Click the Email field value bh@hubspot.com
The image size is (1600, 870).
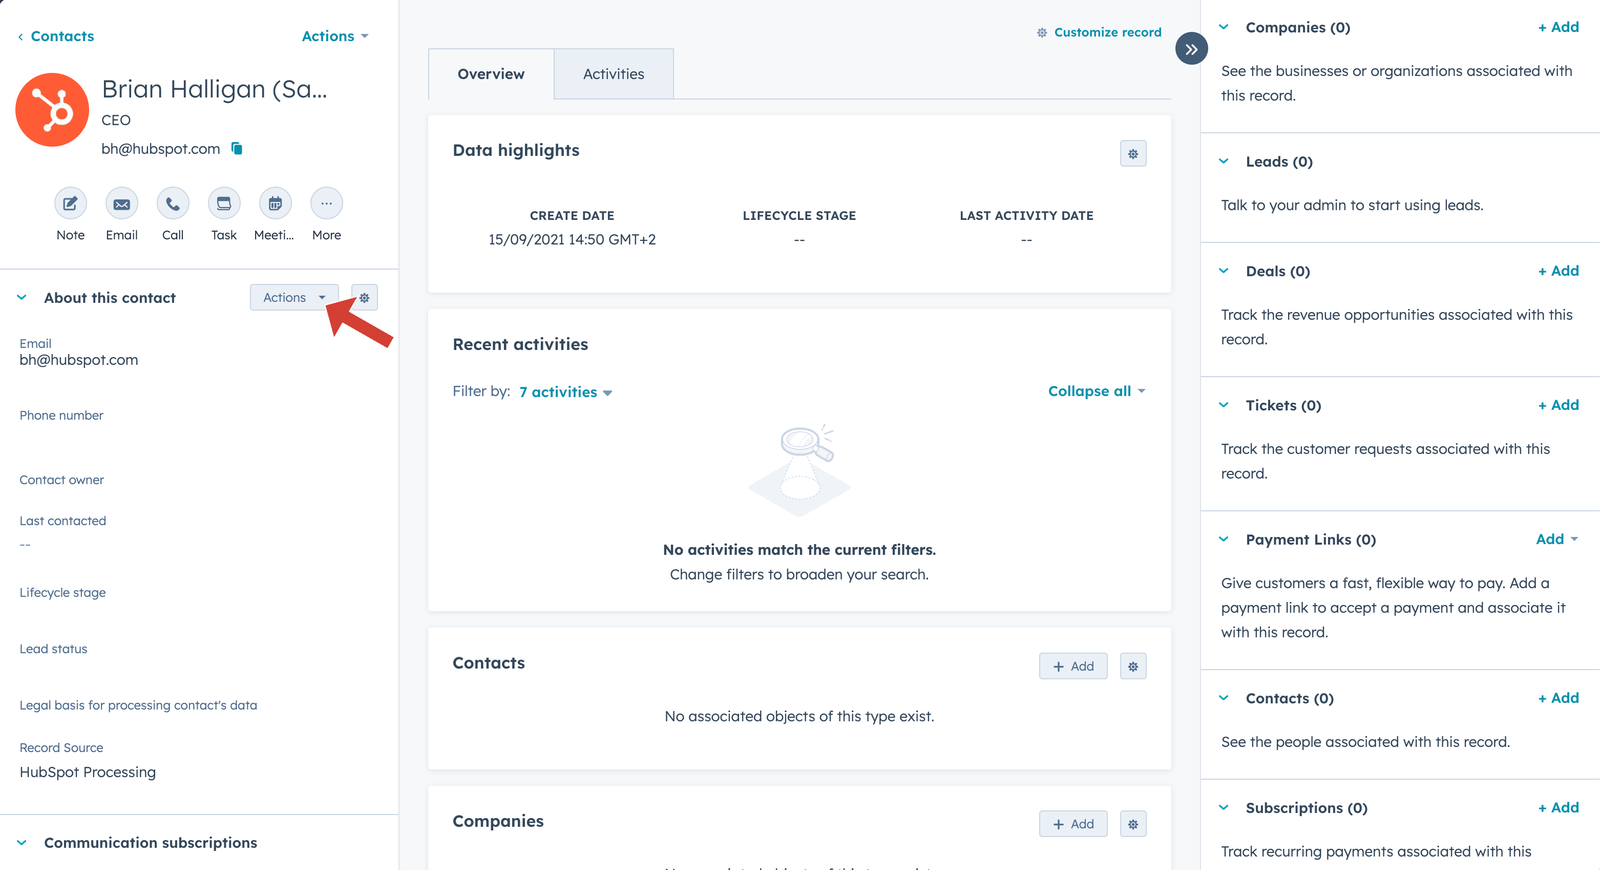point(79,360)
